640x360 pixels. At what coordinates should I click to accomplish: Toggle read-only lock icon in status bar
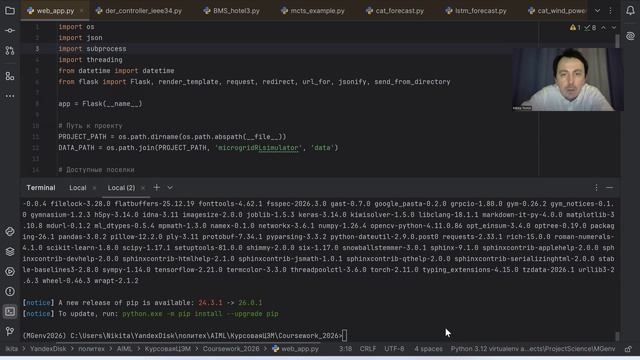click(628, 349)
